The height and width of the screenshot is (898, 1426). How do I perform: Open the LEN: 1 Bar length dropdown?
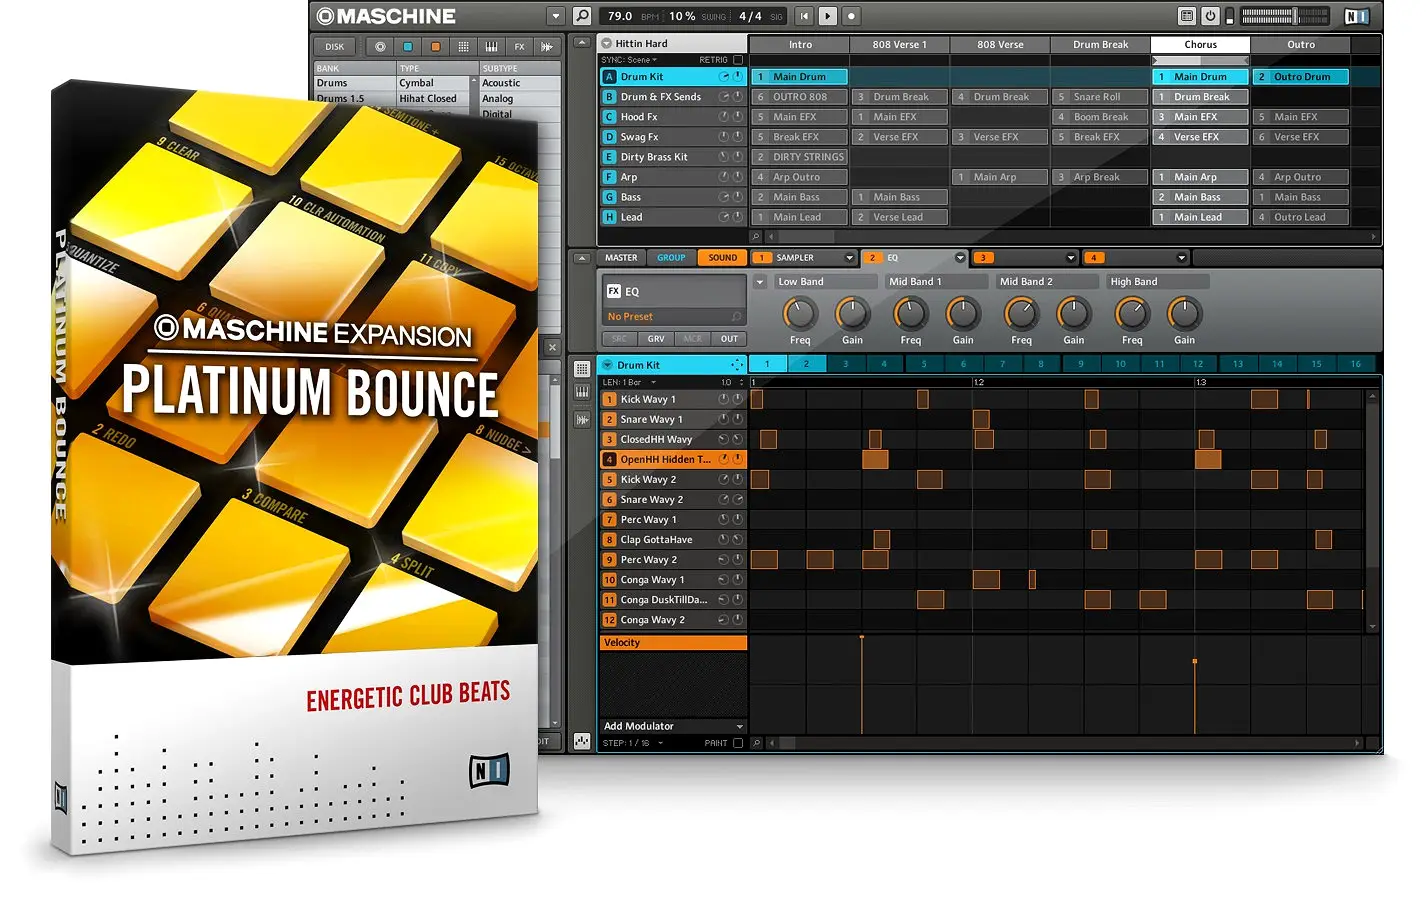[x=630, y=383]
